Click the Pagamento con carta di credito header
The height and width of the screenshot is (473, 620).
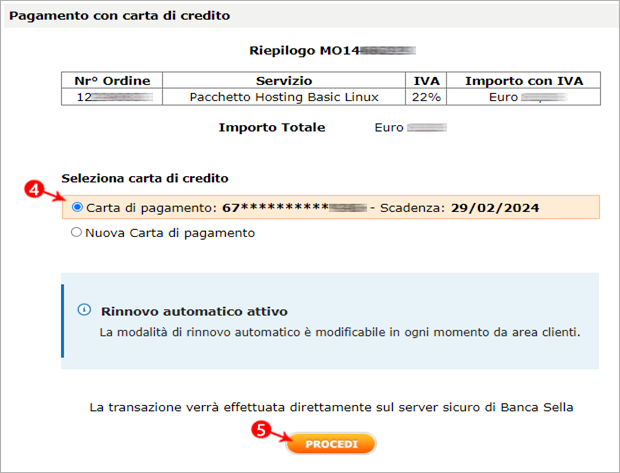coord(119,15)
